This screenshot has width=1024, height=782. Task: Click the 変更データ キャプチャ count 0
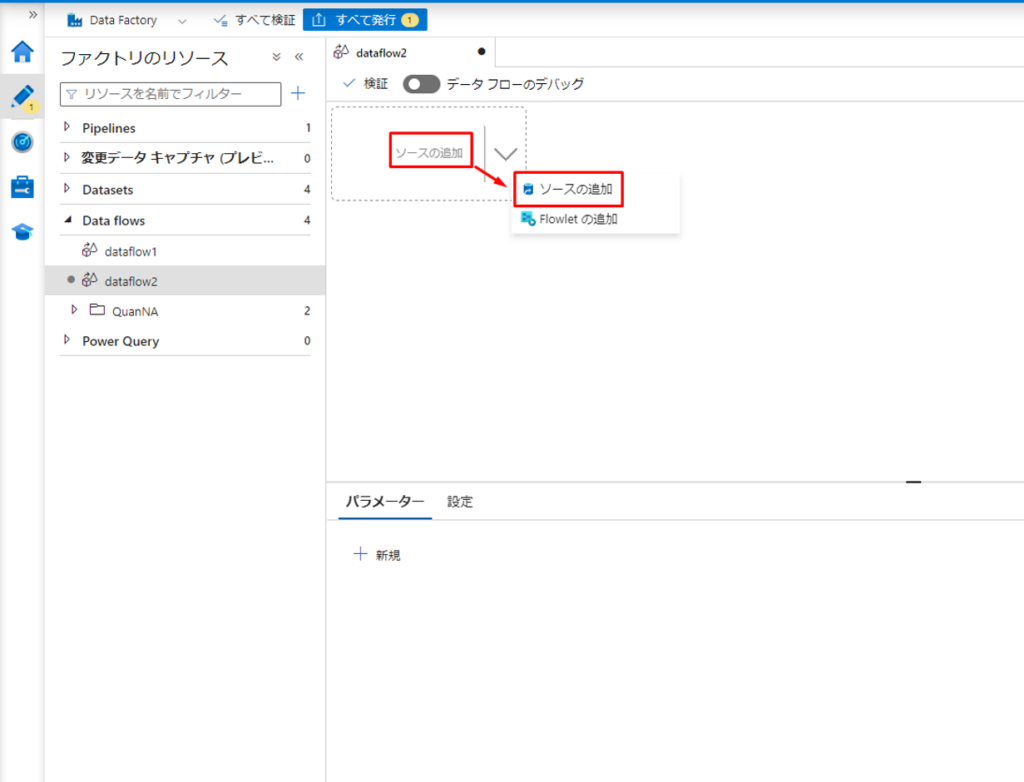point(307,158)
